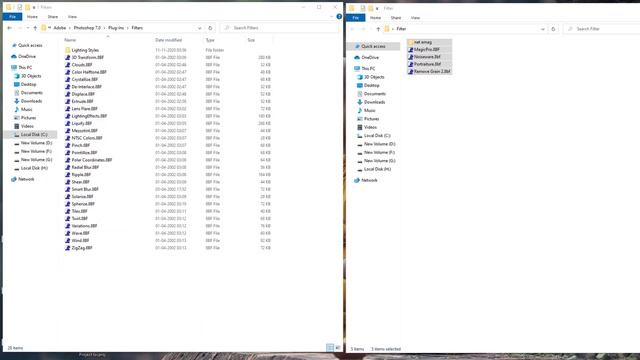640x360 pixels.
Task: Click Photoshop 7.0 in the breadcrumb path
Action: (x=87, y=28)
